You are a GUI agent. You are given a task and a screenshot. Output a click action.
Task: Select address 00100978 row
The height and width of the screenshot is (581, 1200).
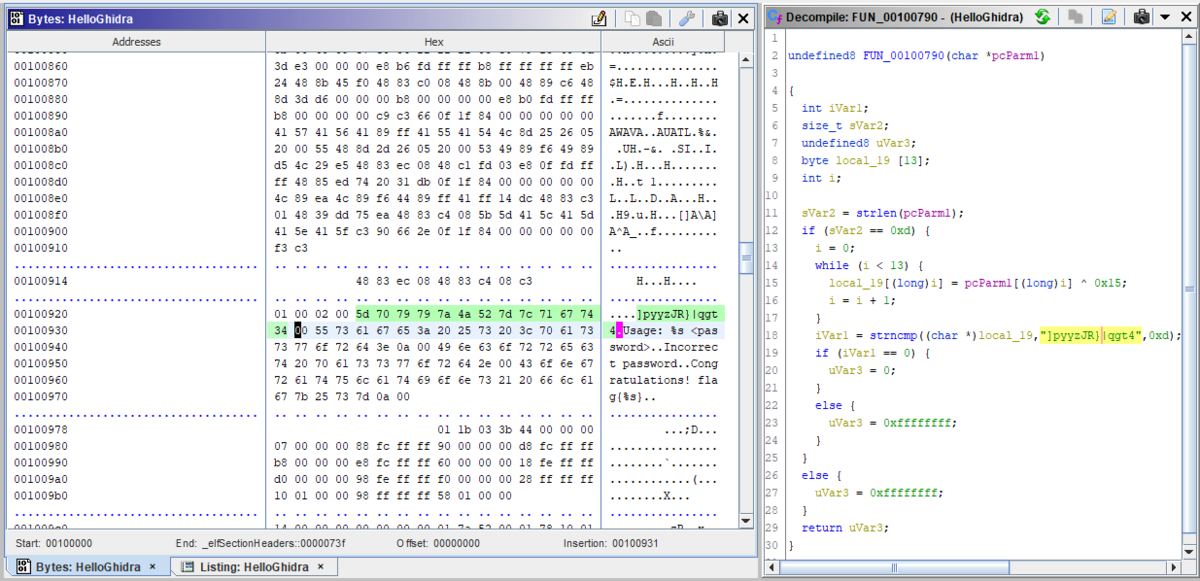(x=41, y=429)
